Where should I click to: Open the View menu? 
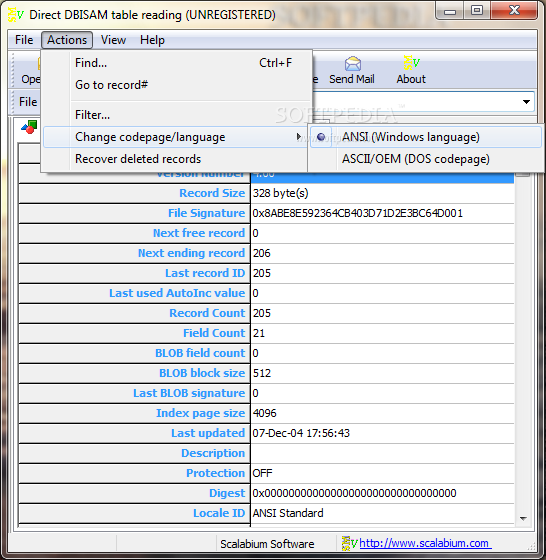pos(113,40)
